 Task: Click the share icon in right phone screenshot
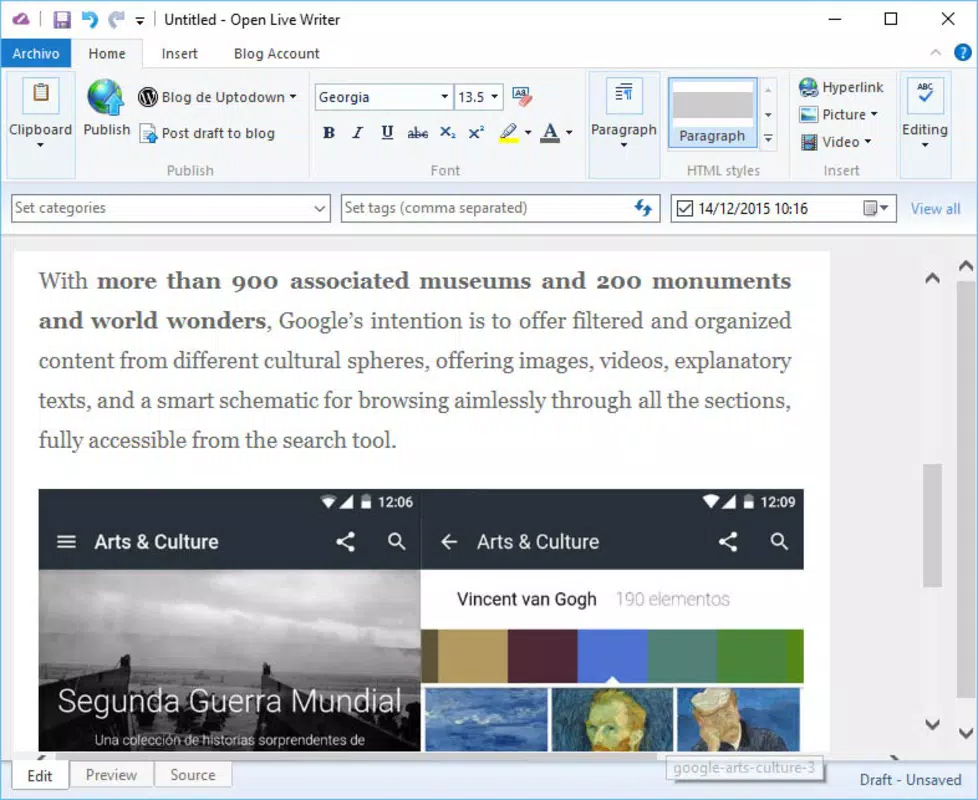click(x=728, y=541)
